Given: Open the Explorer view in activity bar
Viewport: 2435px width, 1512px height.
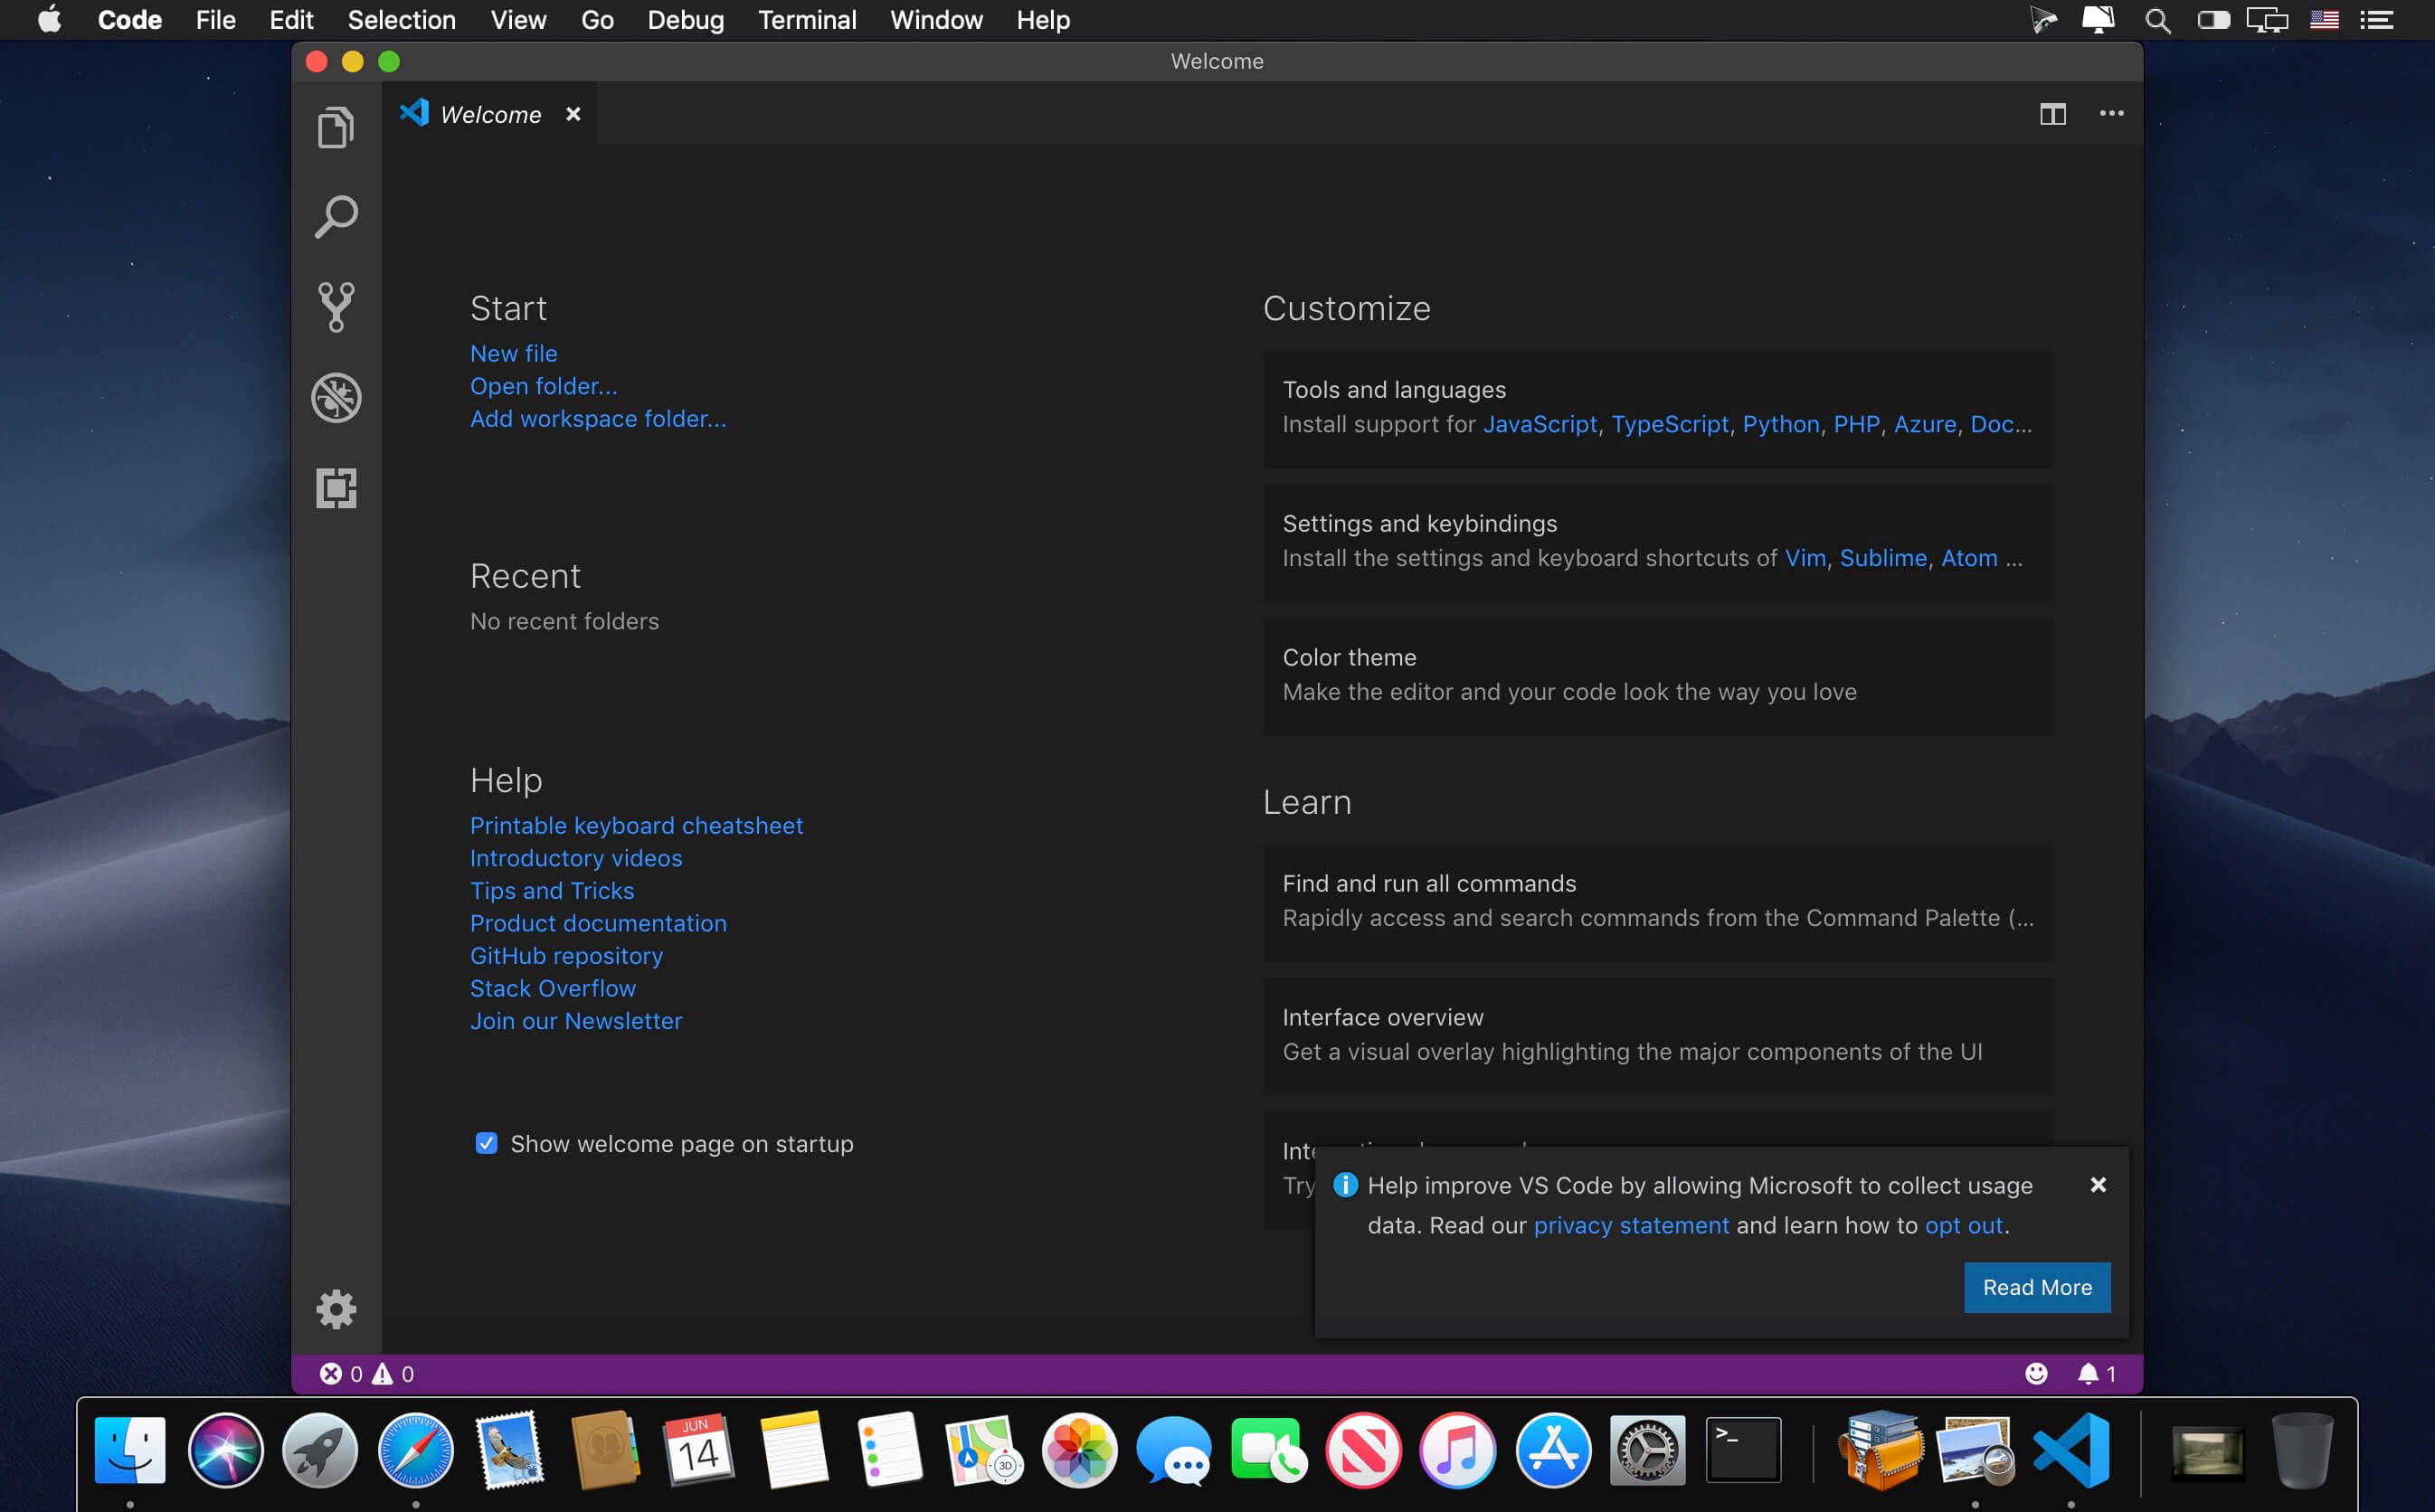Looking at the screenshot, I should point(336,128).
